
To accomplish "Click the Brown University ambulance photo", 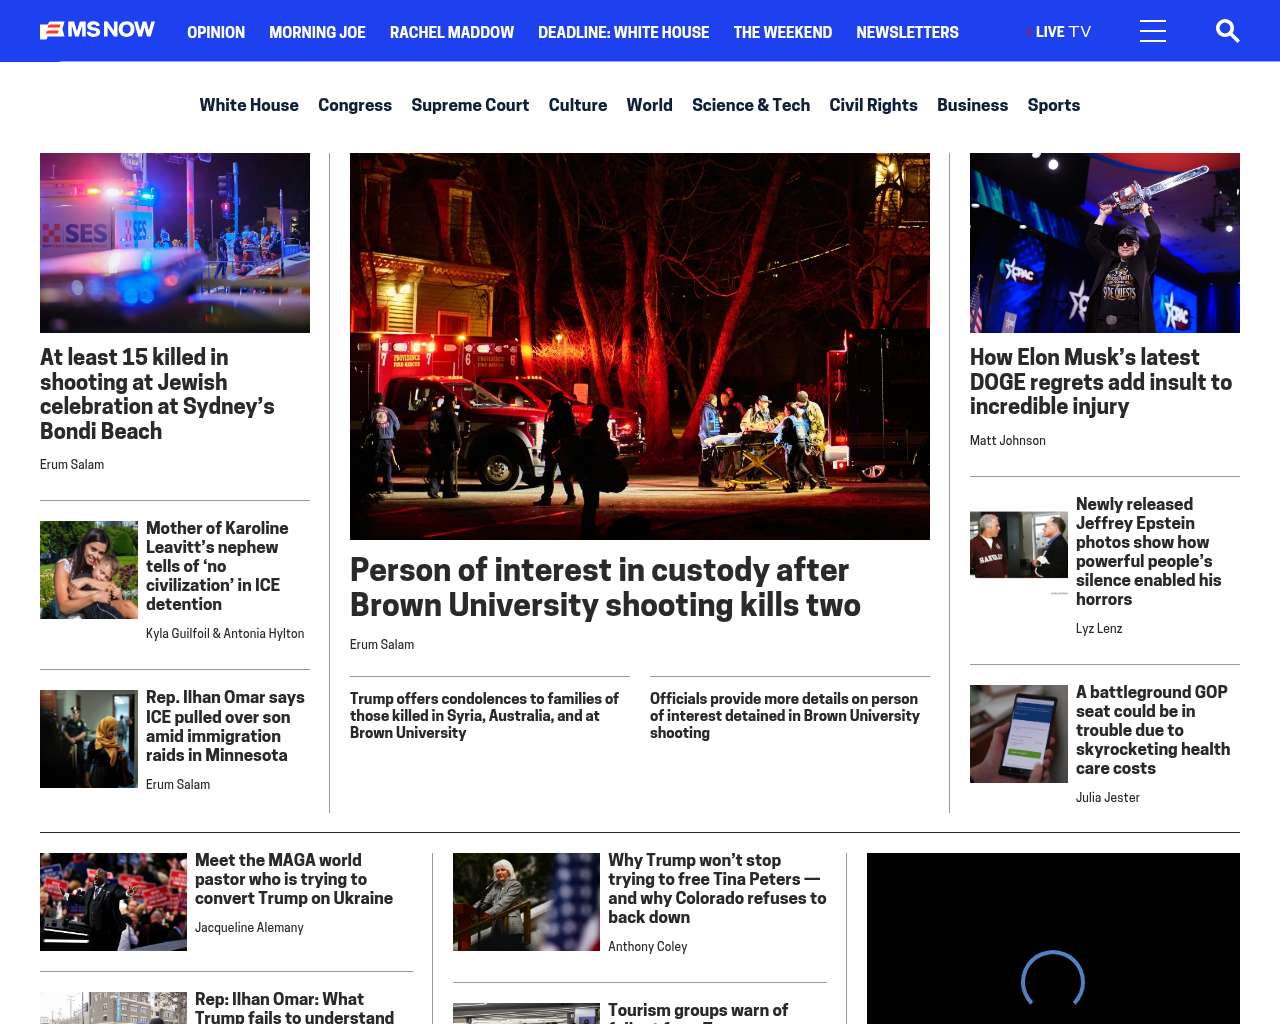I will (x=639, y=346).
